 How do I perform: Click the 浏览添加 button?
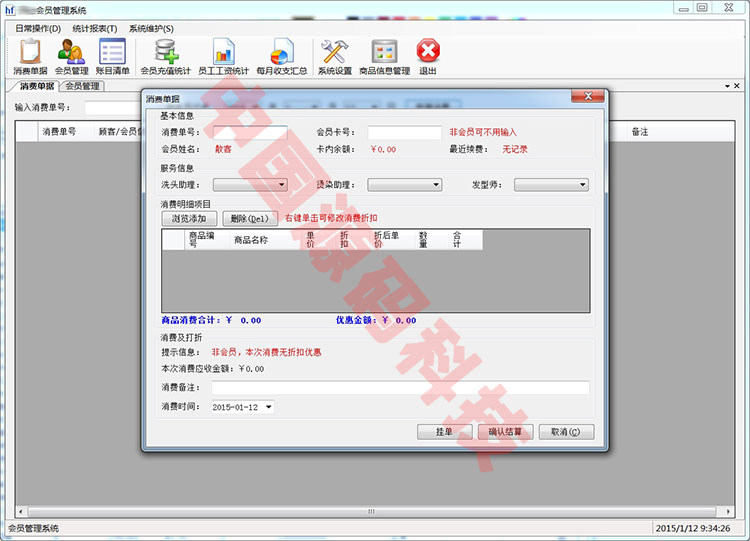[189, 219]
